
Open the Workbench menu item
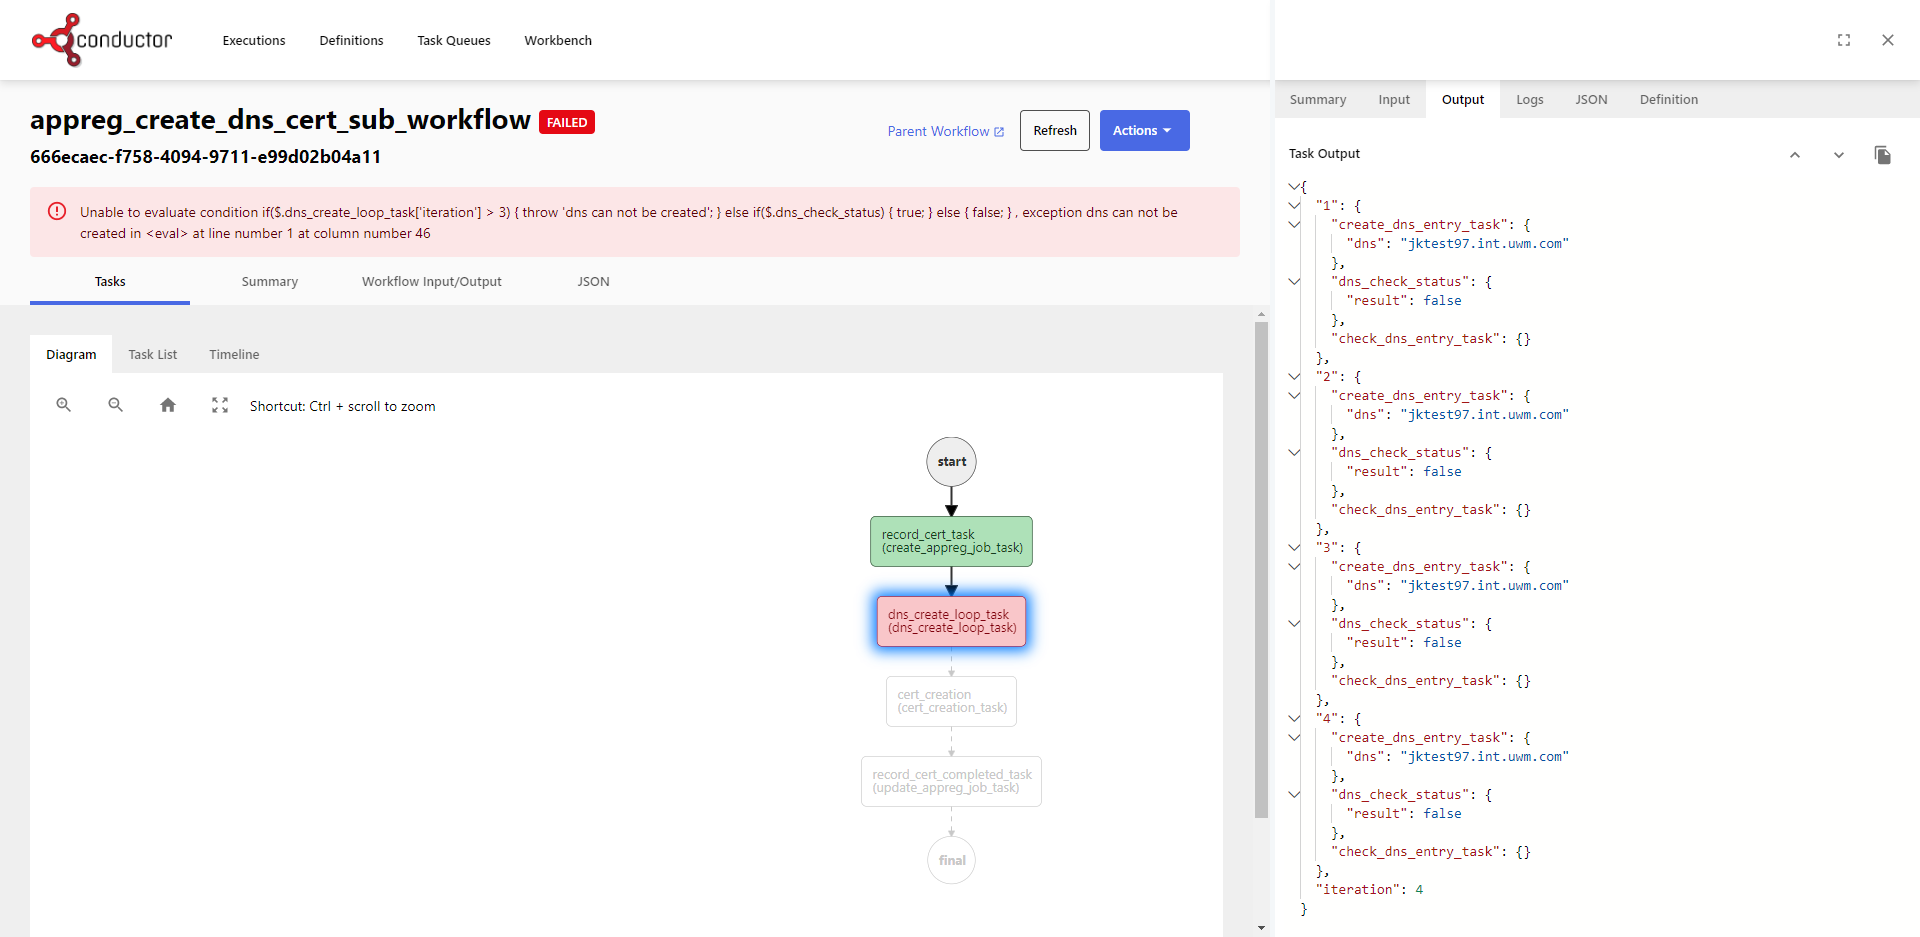click(557, 40)
